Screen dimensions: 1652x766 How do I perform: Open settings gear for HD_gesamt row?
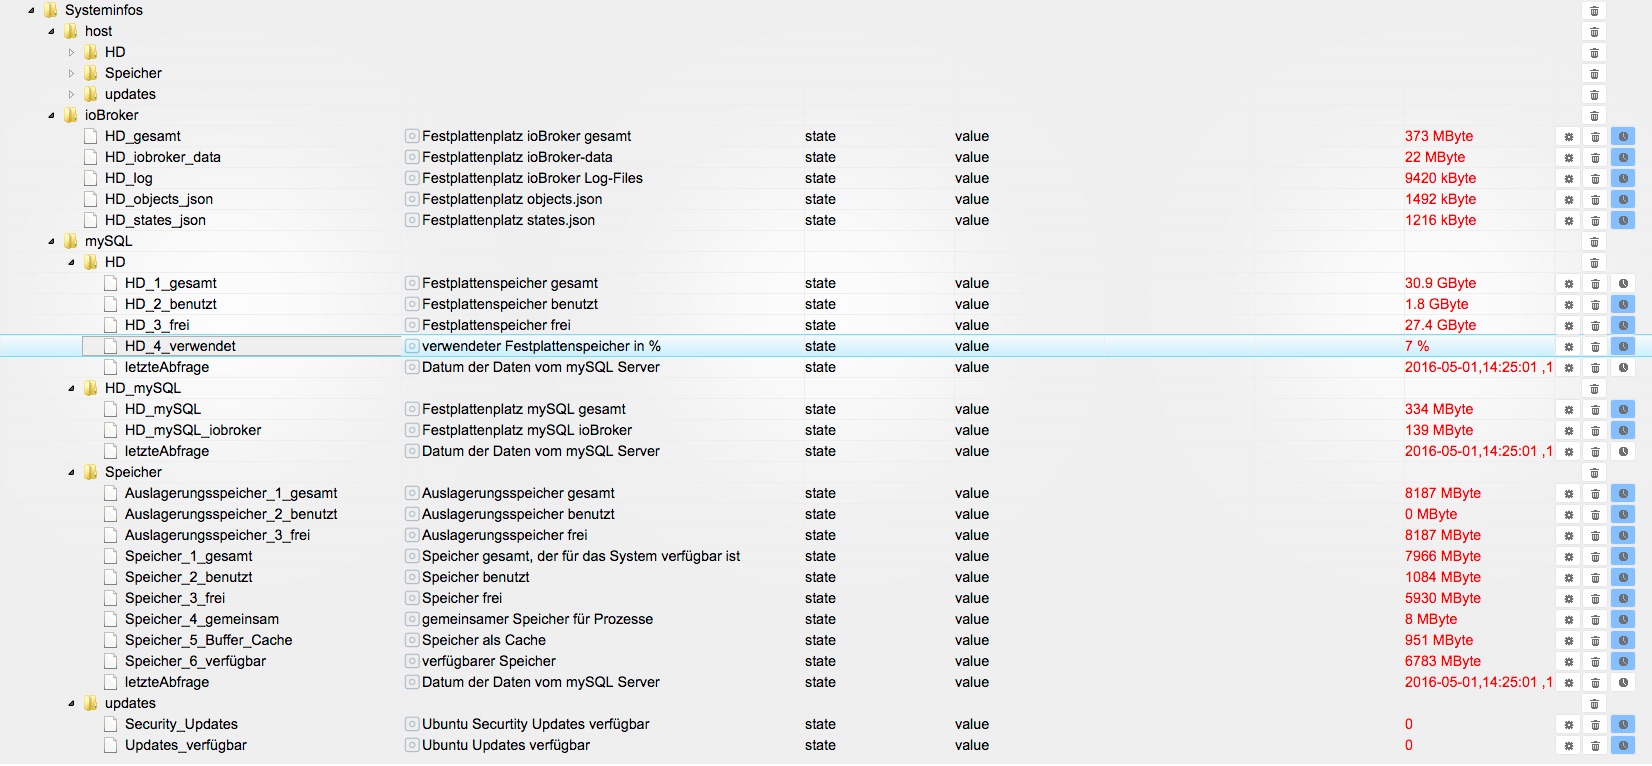(1569, 137)
